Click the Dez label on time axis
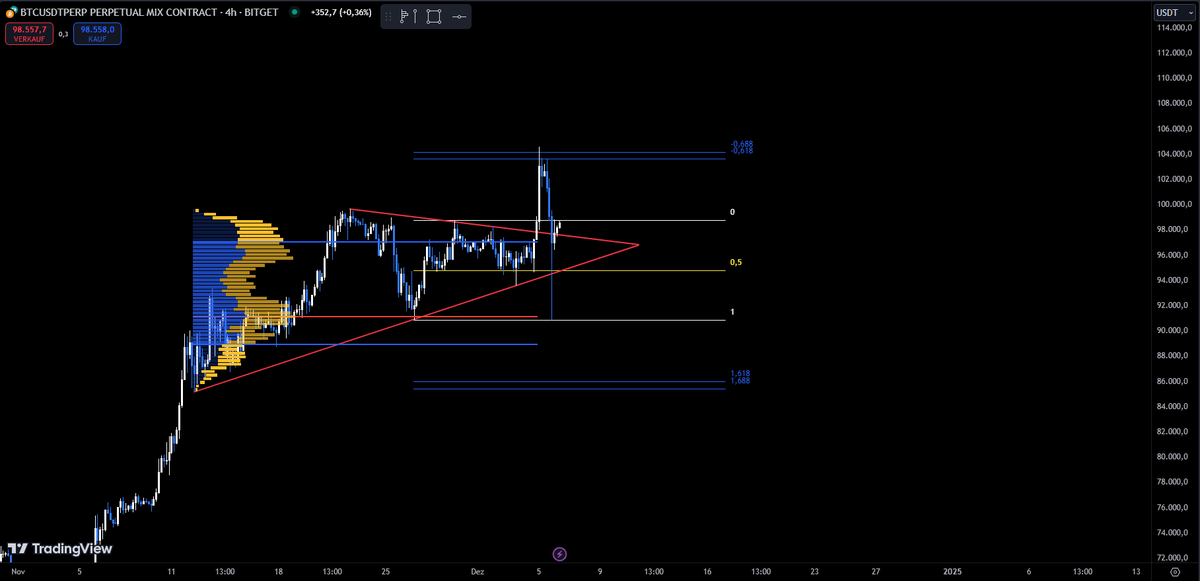Viewport: 1200px width, 581px height. coord(477,571)
